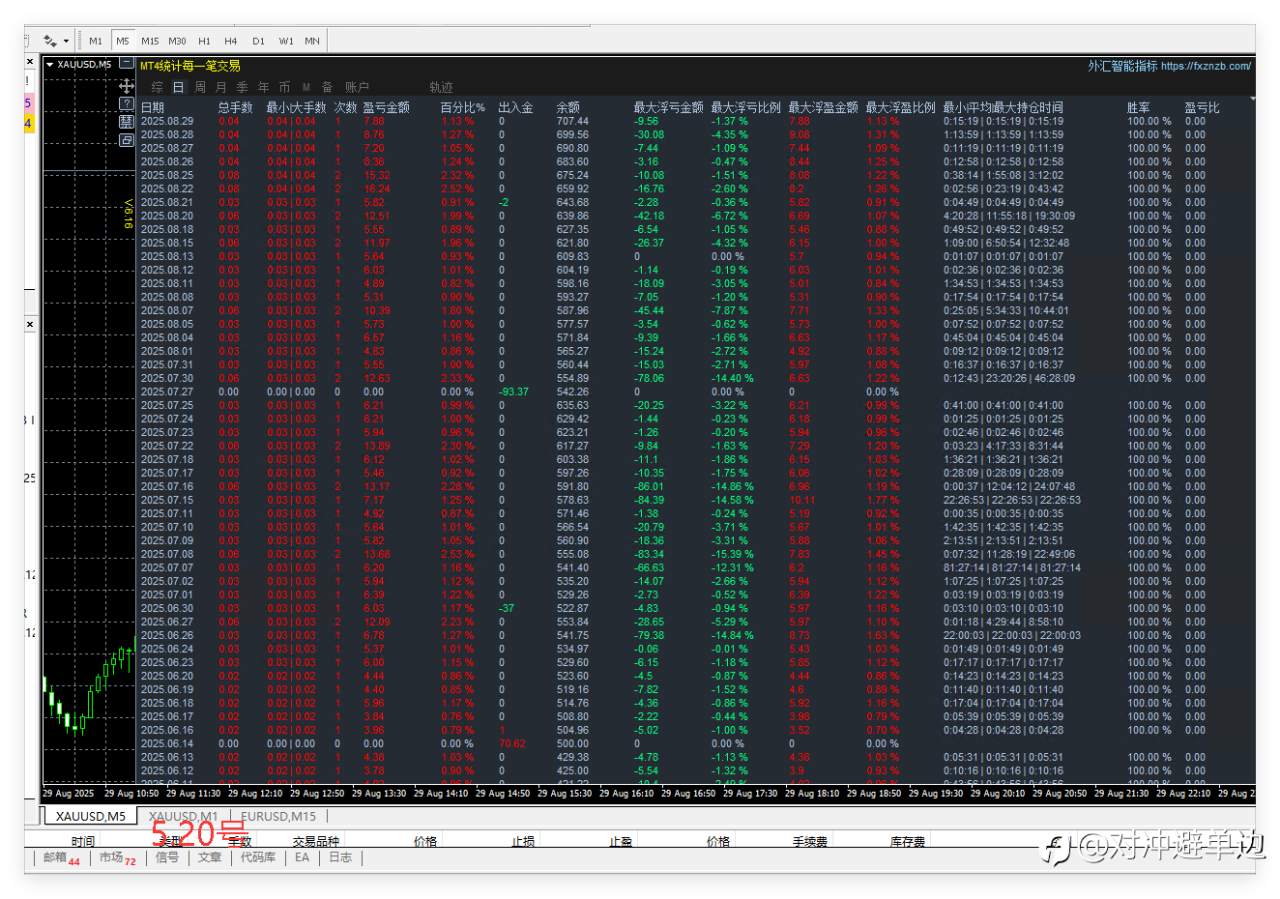Screen dimensions: 1280x899
Task: Switch to H4 timeframe
Action: 231,41
